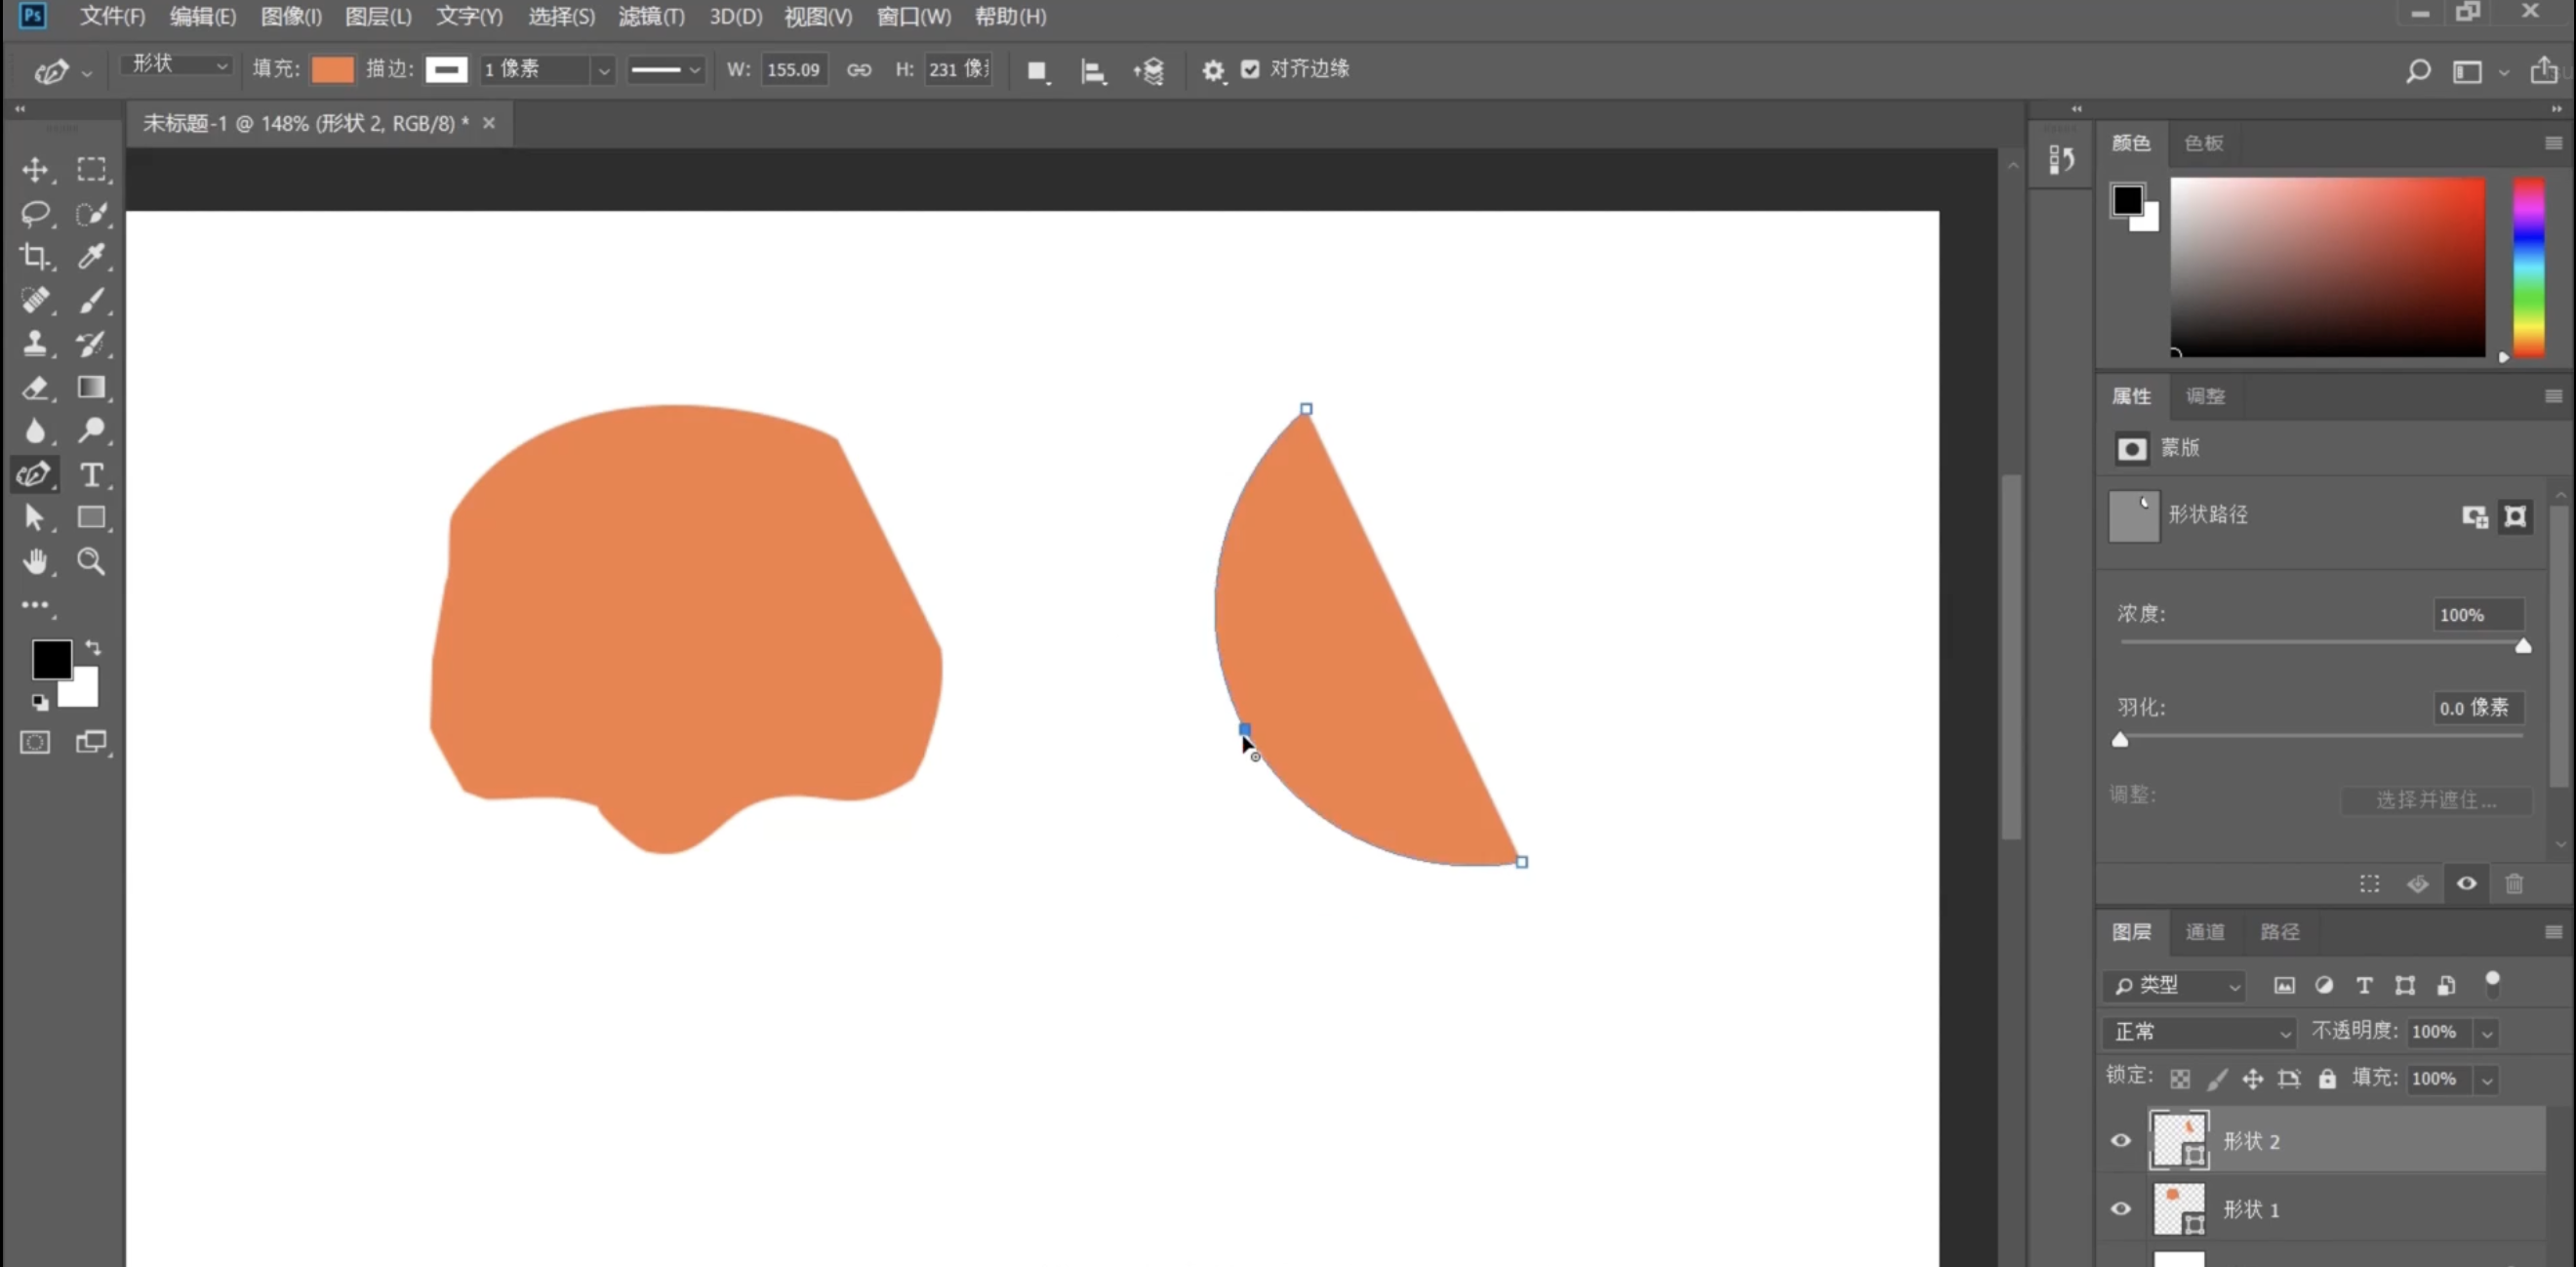Viewport: 2576px width, 1267px height.
Task: Click the orange 填充 fill color swatch
Action: click(x=332, y=69)
